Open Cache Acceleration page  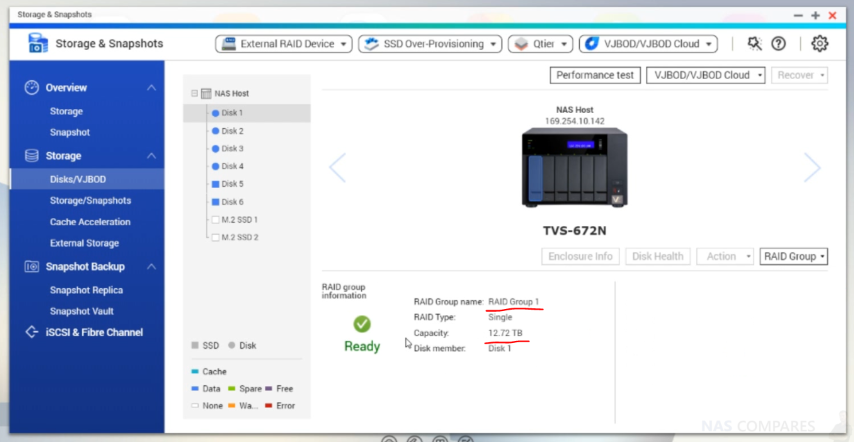90,222
